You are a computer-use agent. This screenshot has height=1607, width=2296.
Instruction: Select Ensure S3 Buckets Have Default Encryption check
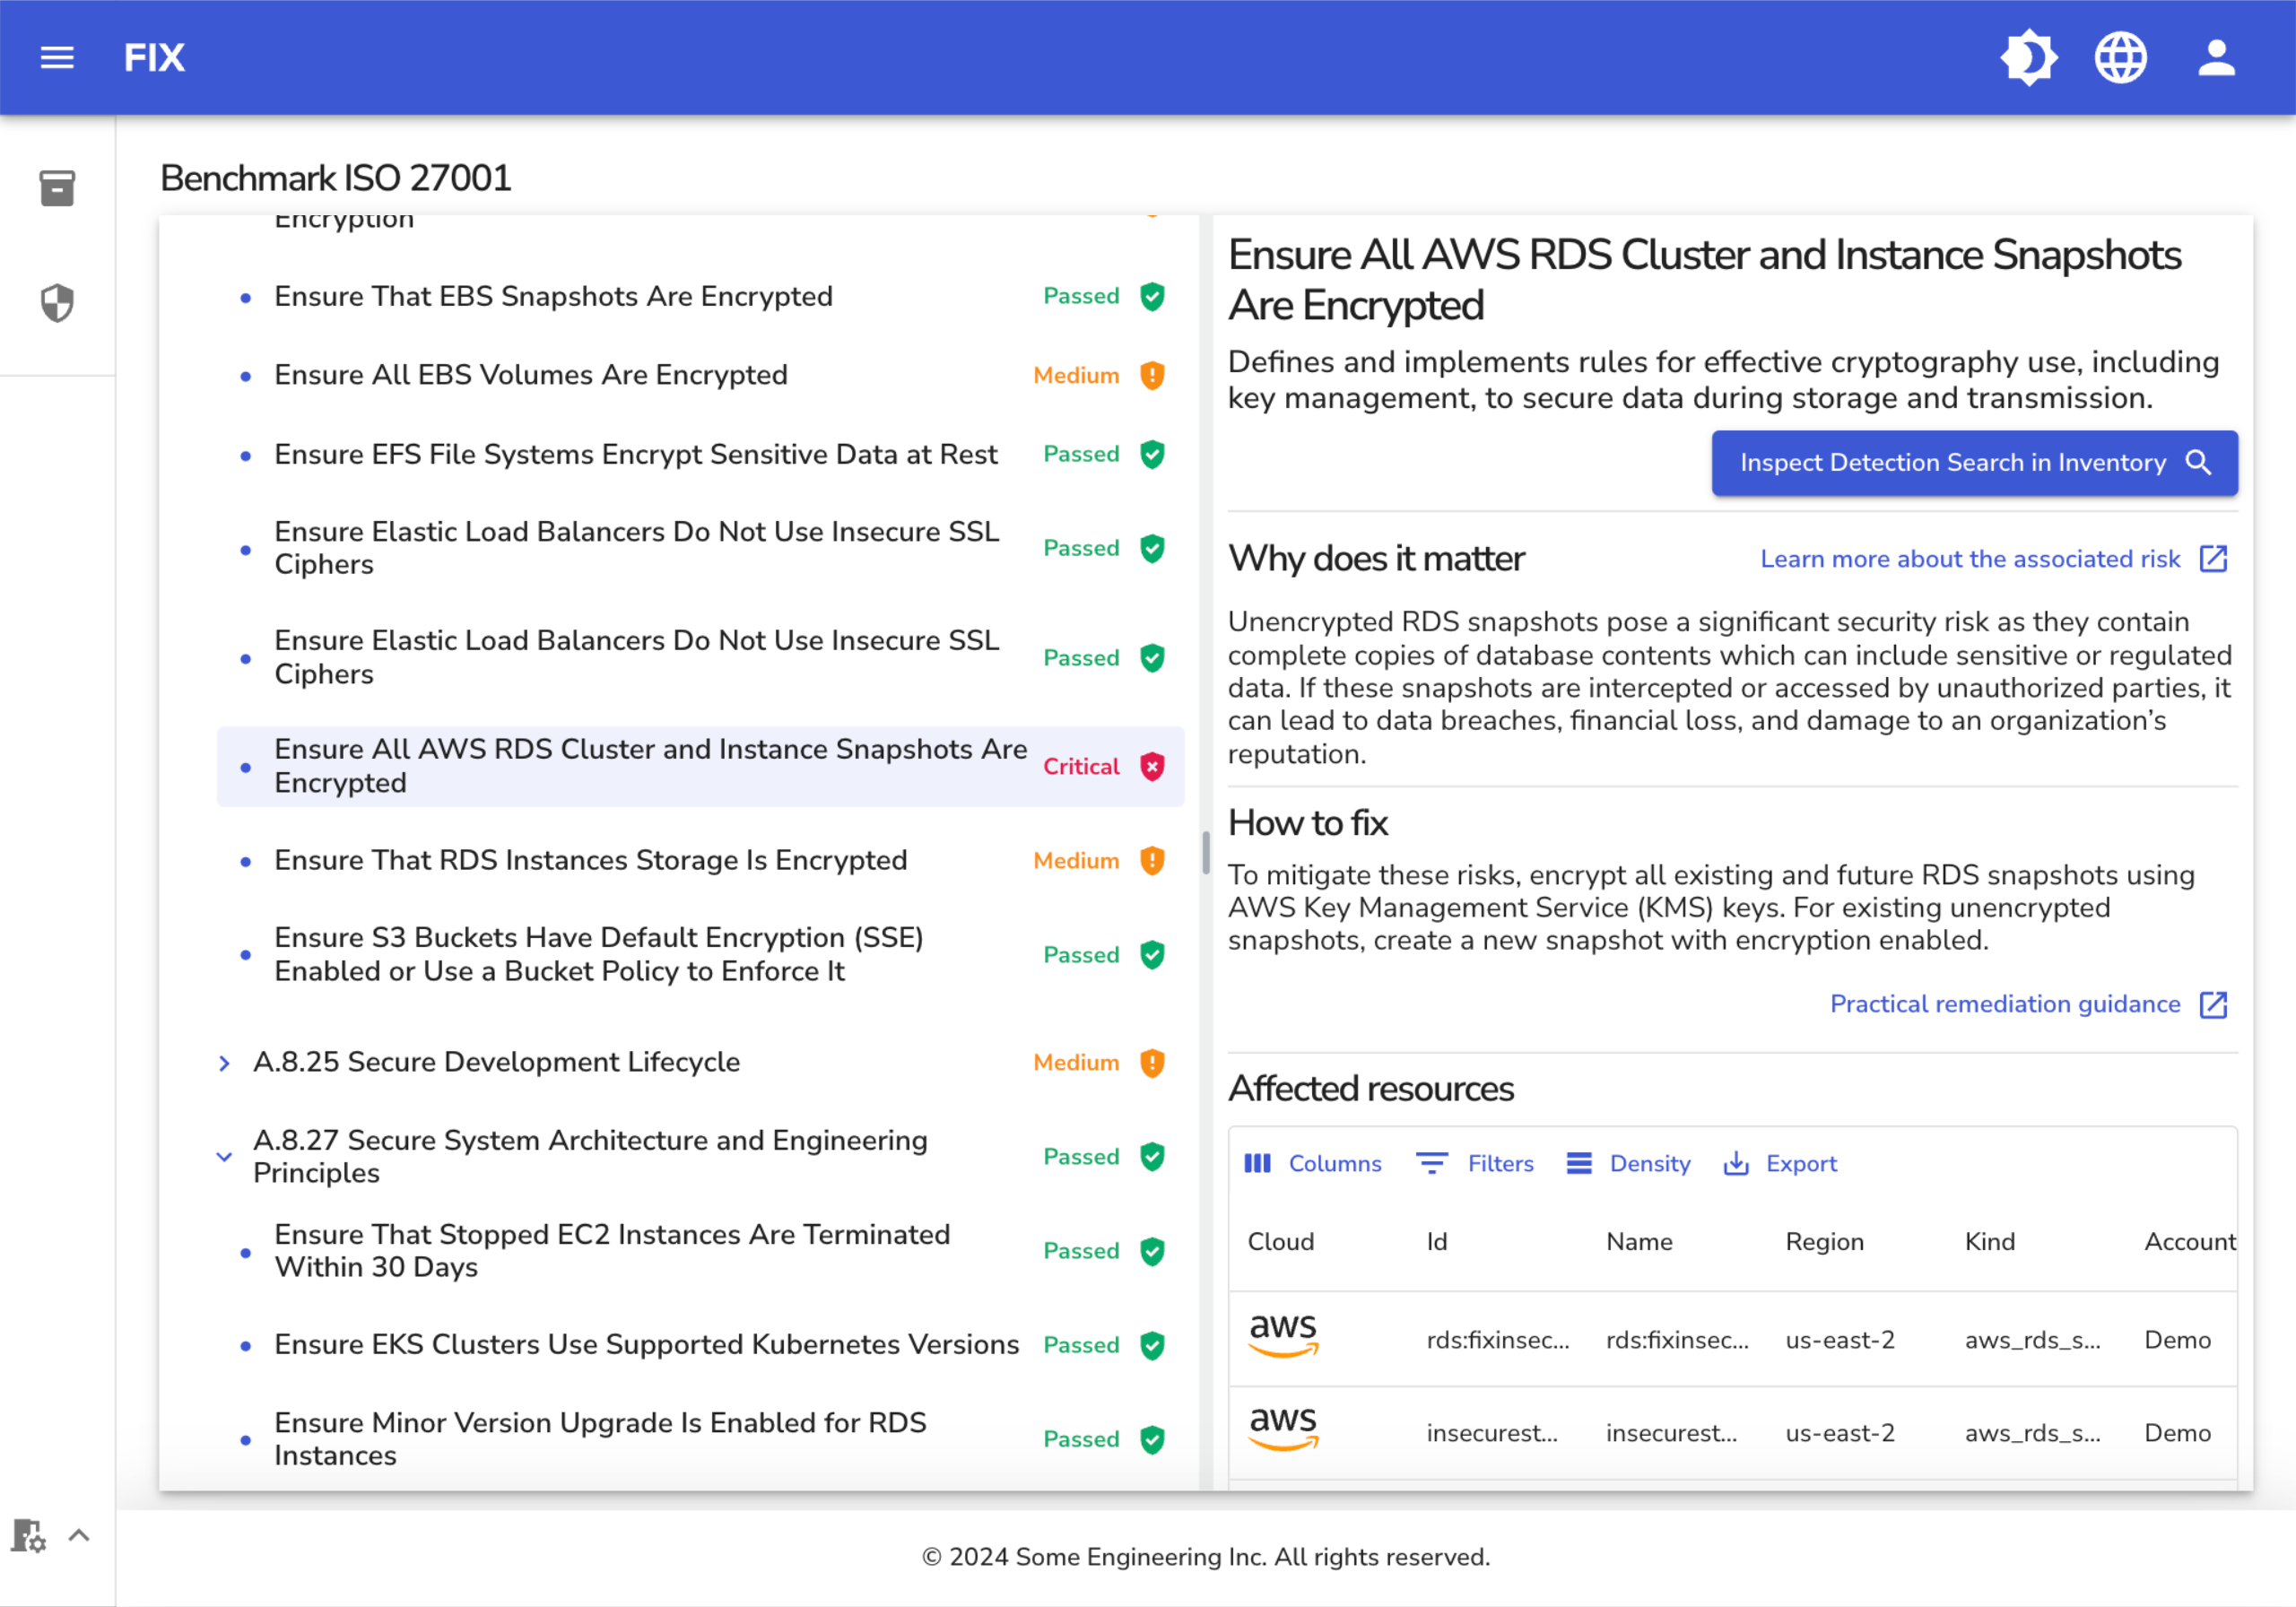700,954
